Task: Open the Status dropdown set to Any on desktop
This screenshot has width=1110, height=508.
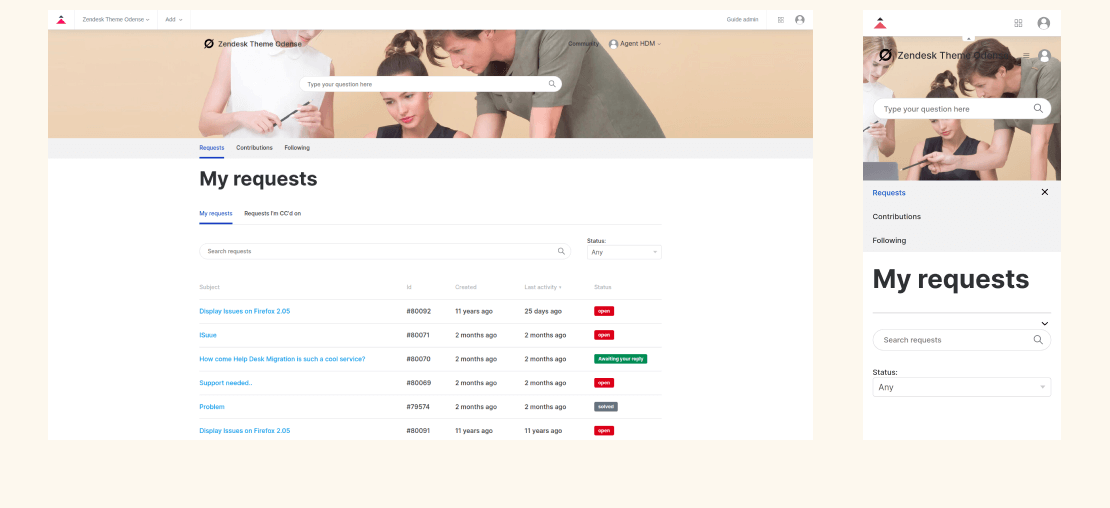Action: coord(624,252)
